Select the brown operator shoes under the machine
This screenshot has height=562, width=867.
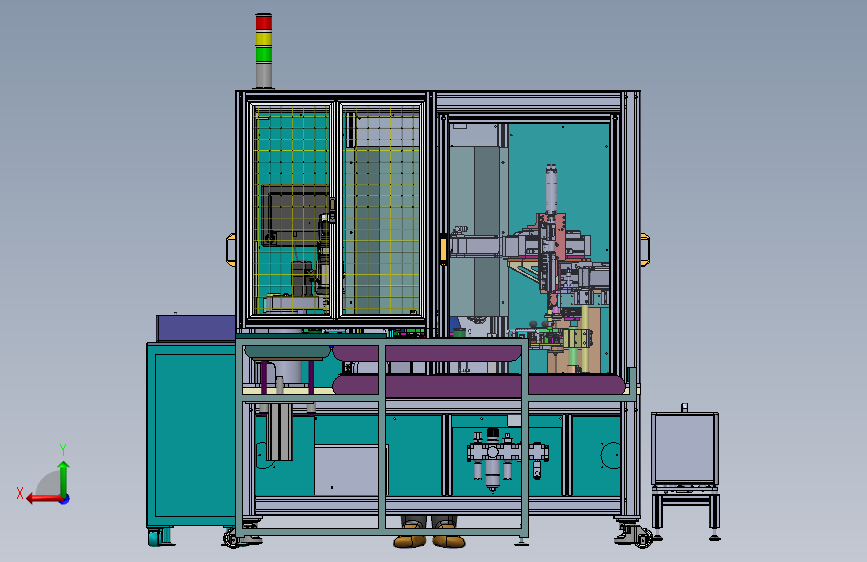pyautogui.click(x=429, y=538)
